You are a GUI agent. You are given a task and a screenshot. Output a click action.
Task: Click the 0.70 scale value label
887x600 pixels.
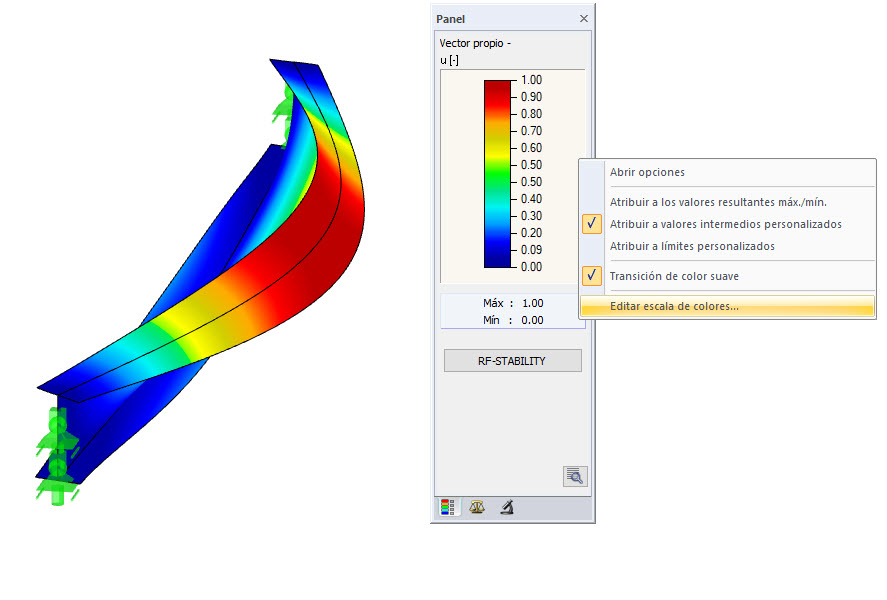click(x=531, y=131)
